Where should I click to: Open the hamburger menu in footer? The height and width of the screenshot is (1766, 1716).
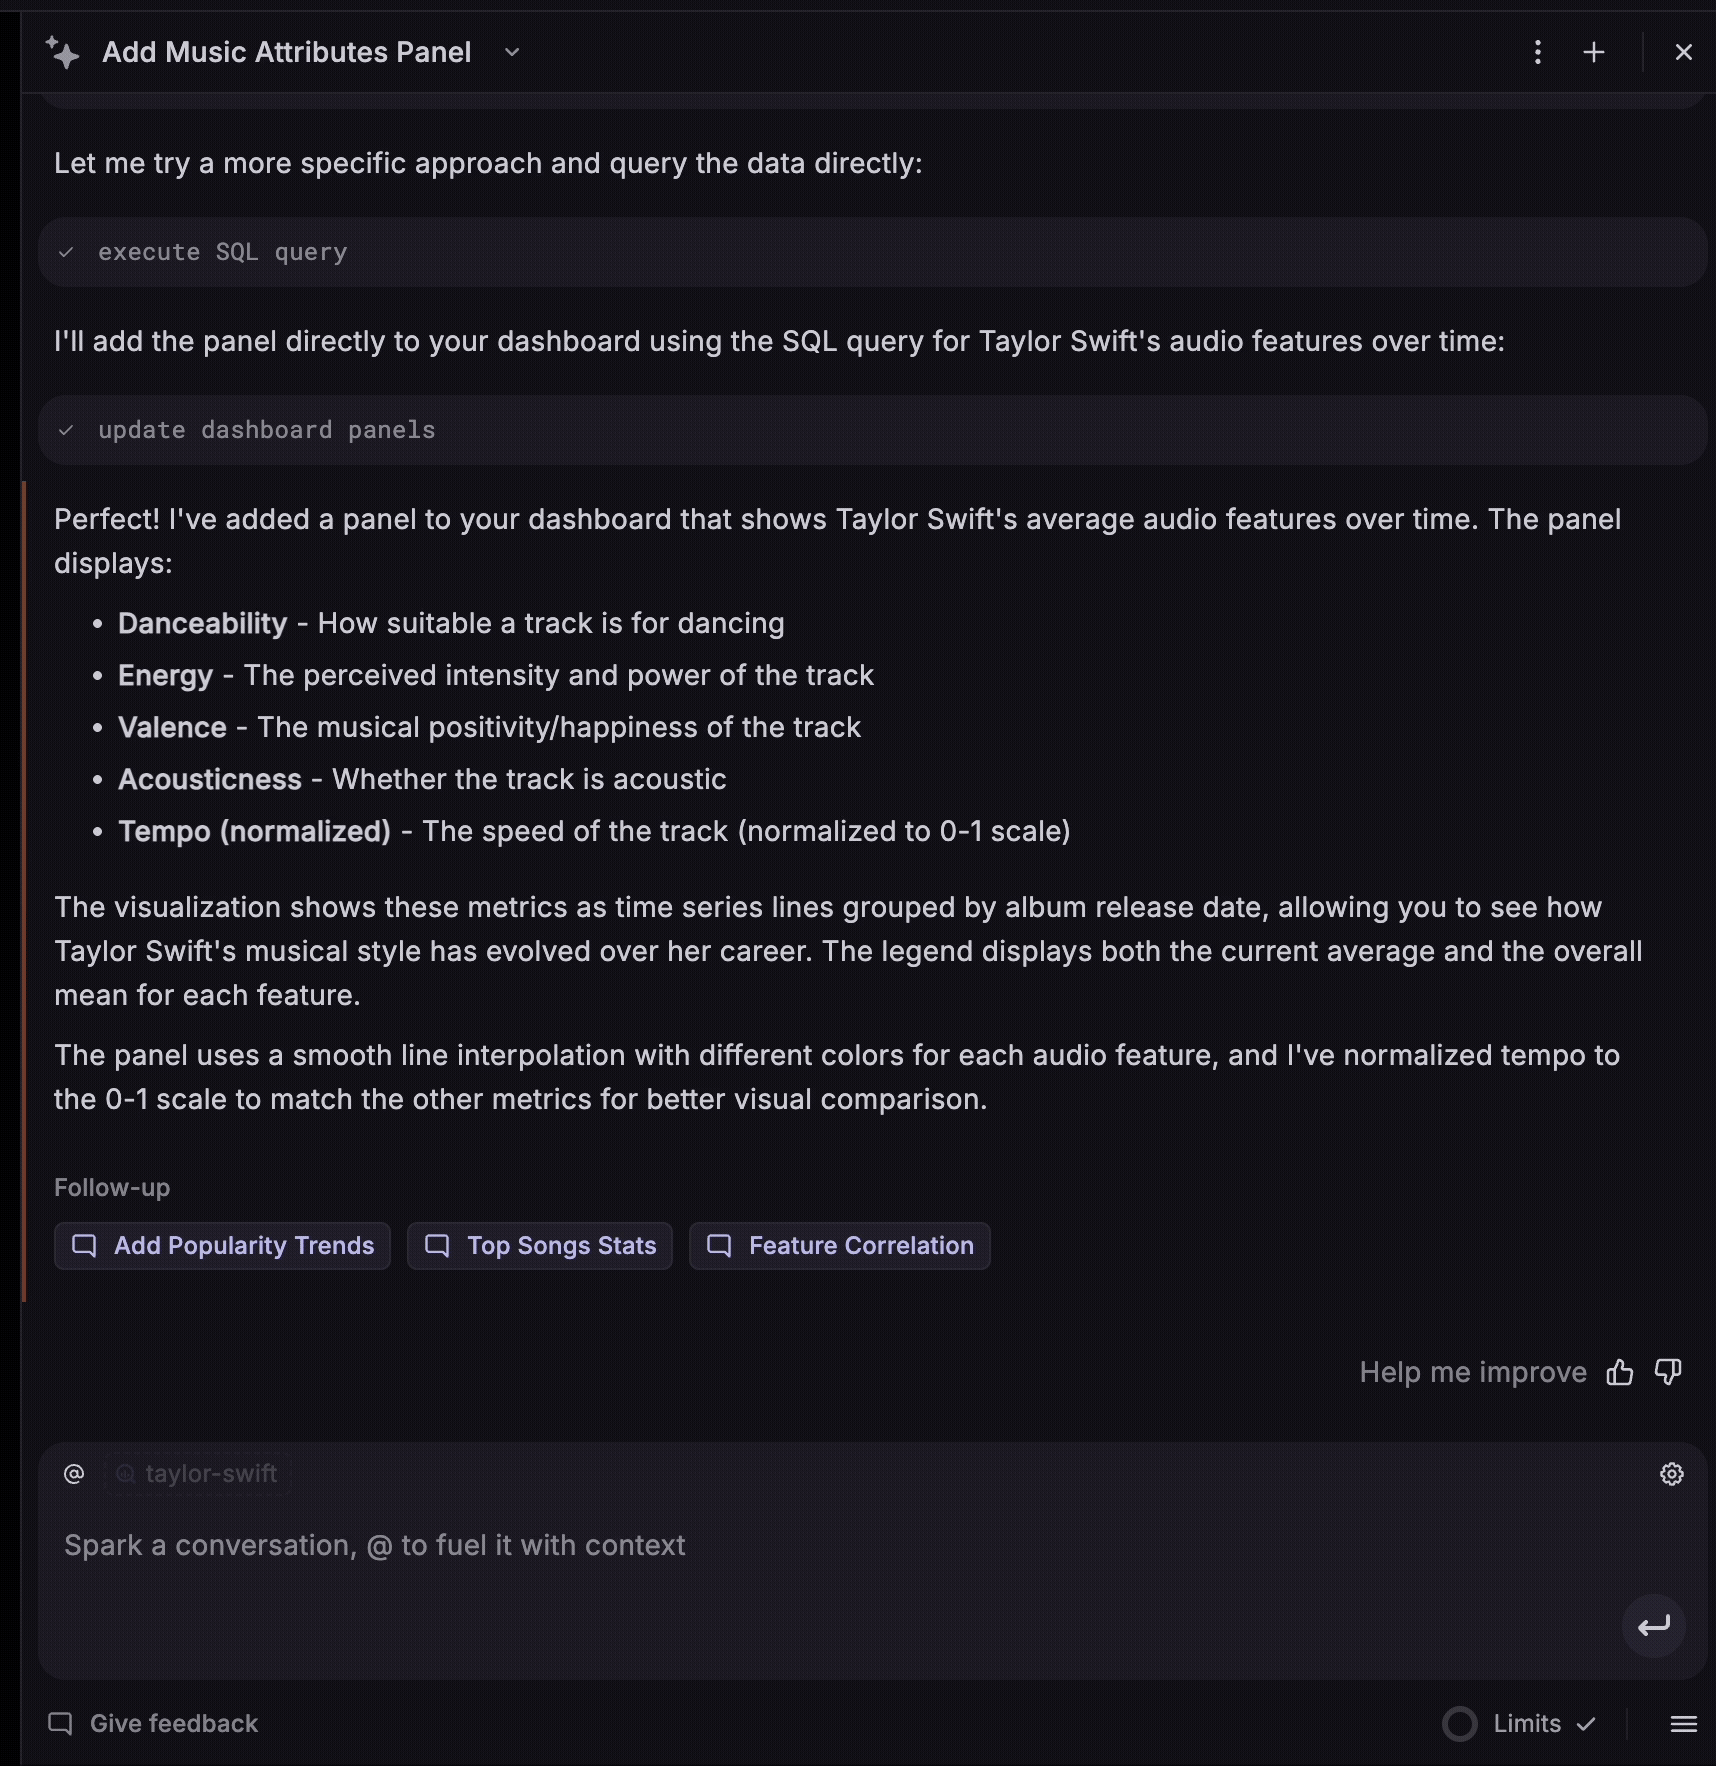1684,1724
